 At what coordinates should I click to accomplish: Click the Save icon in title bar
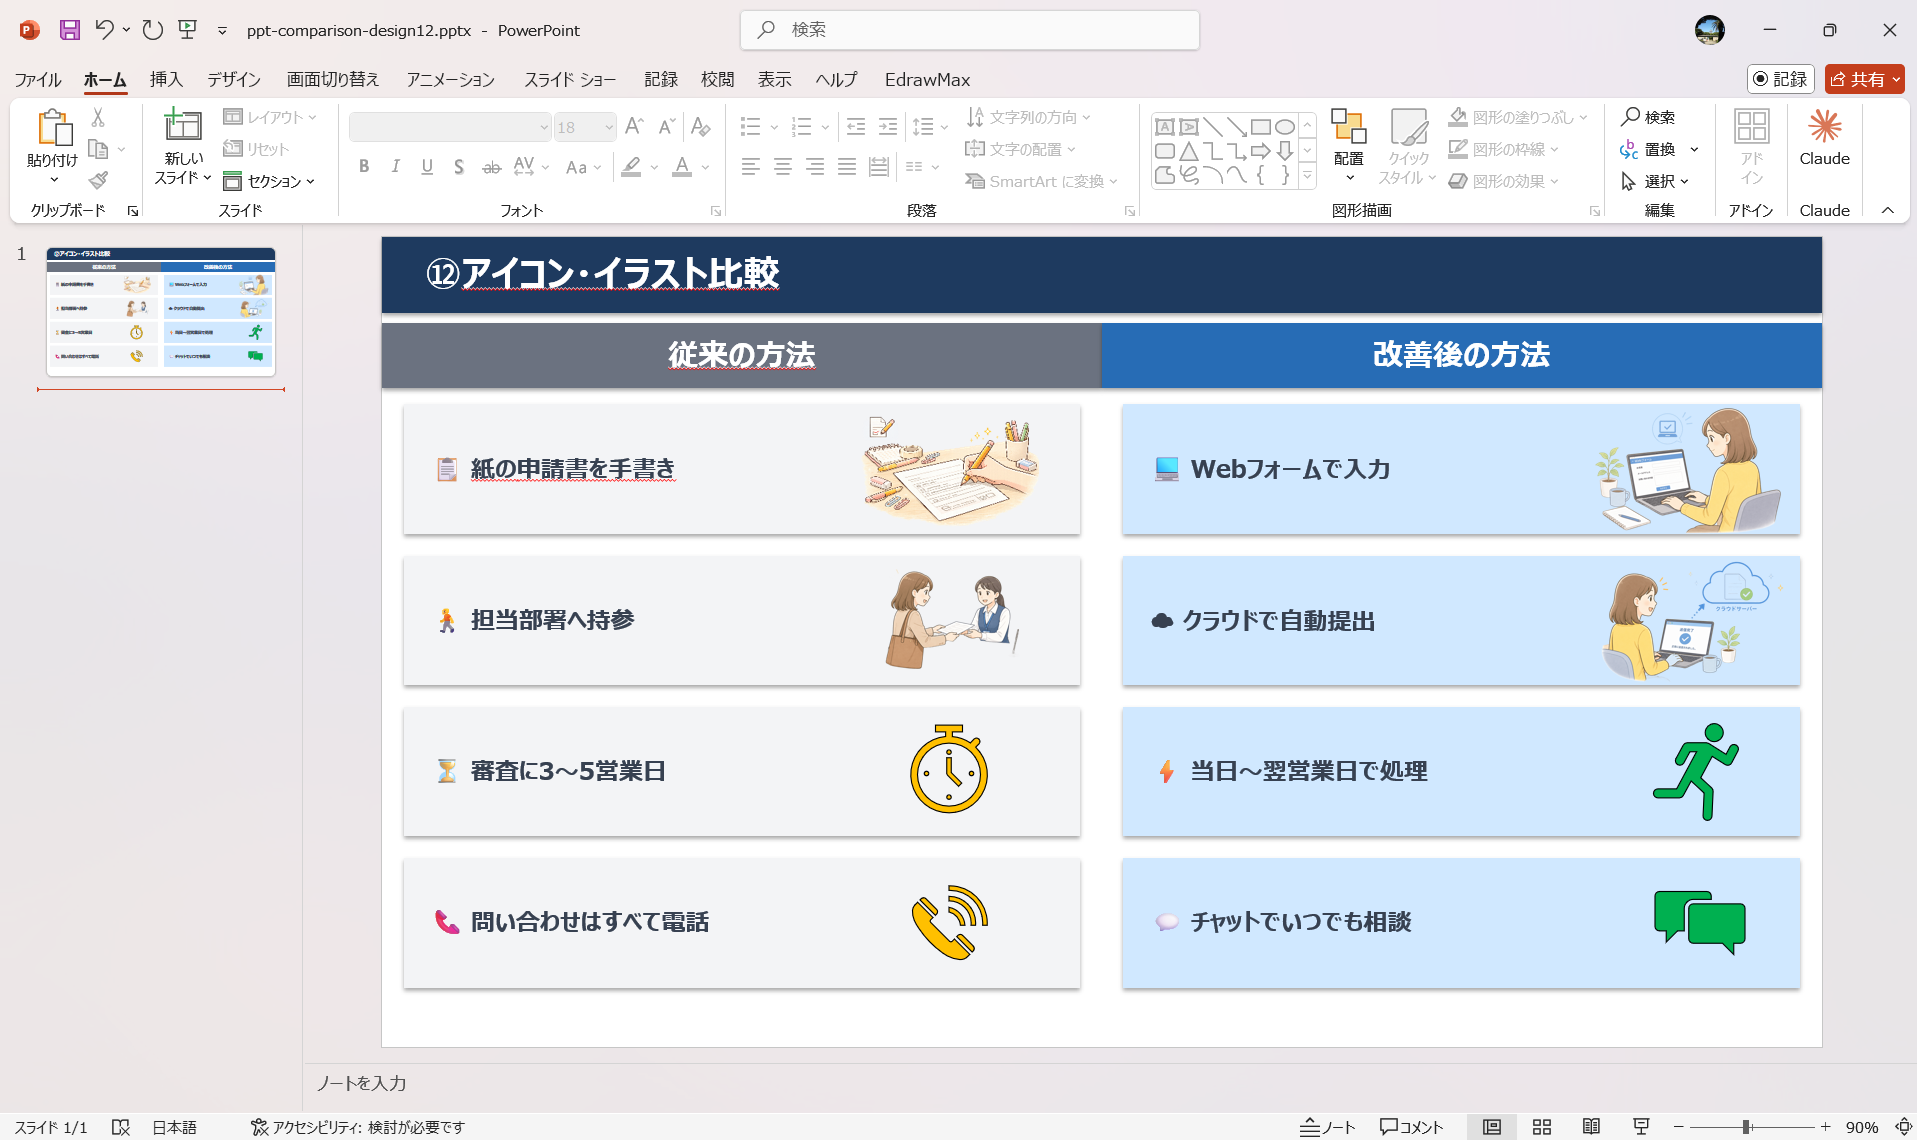pos(69,30)
